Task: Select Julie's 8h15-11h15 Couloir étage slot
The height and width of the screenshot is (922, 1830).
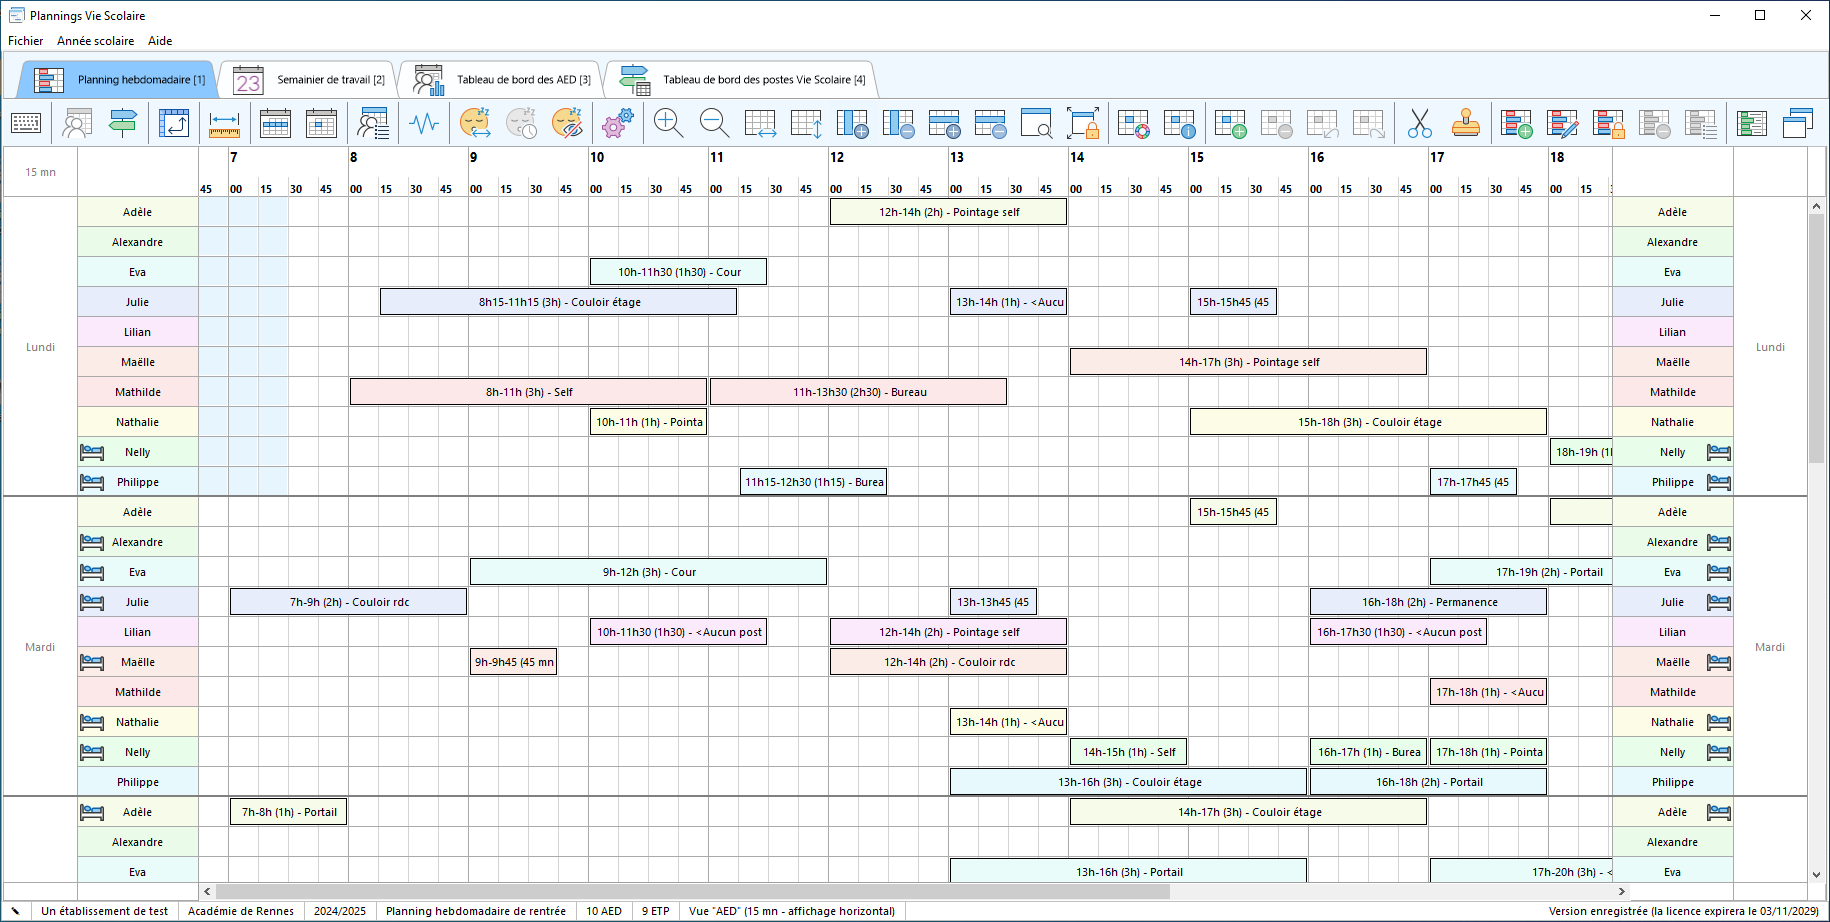Action: pos(558,302)
